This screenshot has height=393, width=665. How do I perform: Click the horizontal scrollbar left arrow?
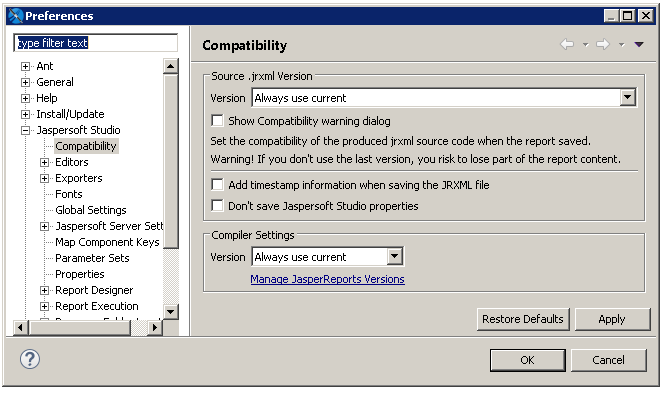tap(20, 327)
